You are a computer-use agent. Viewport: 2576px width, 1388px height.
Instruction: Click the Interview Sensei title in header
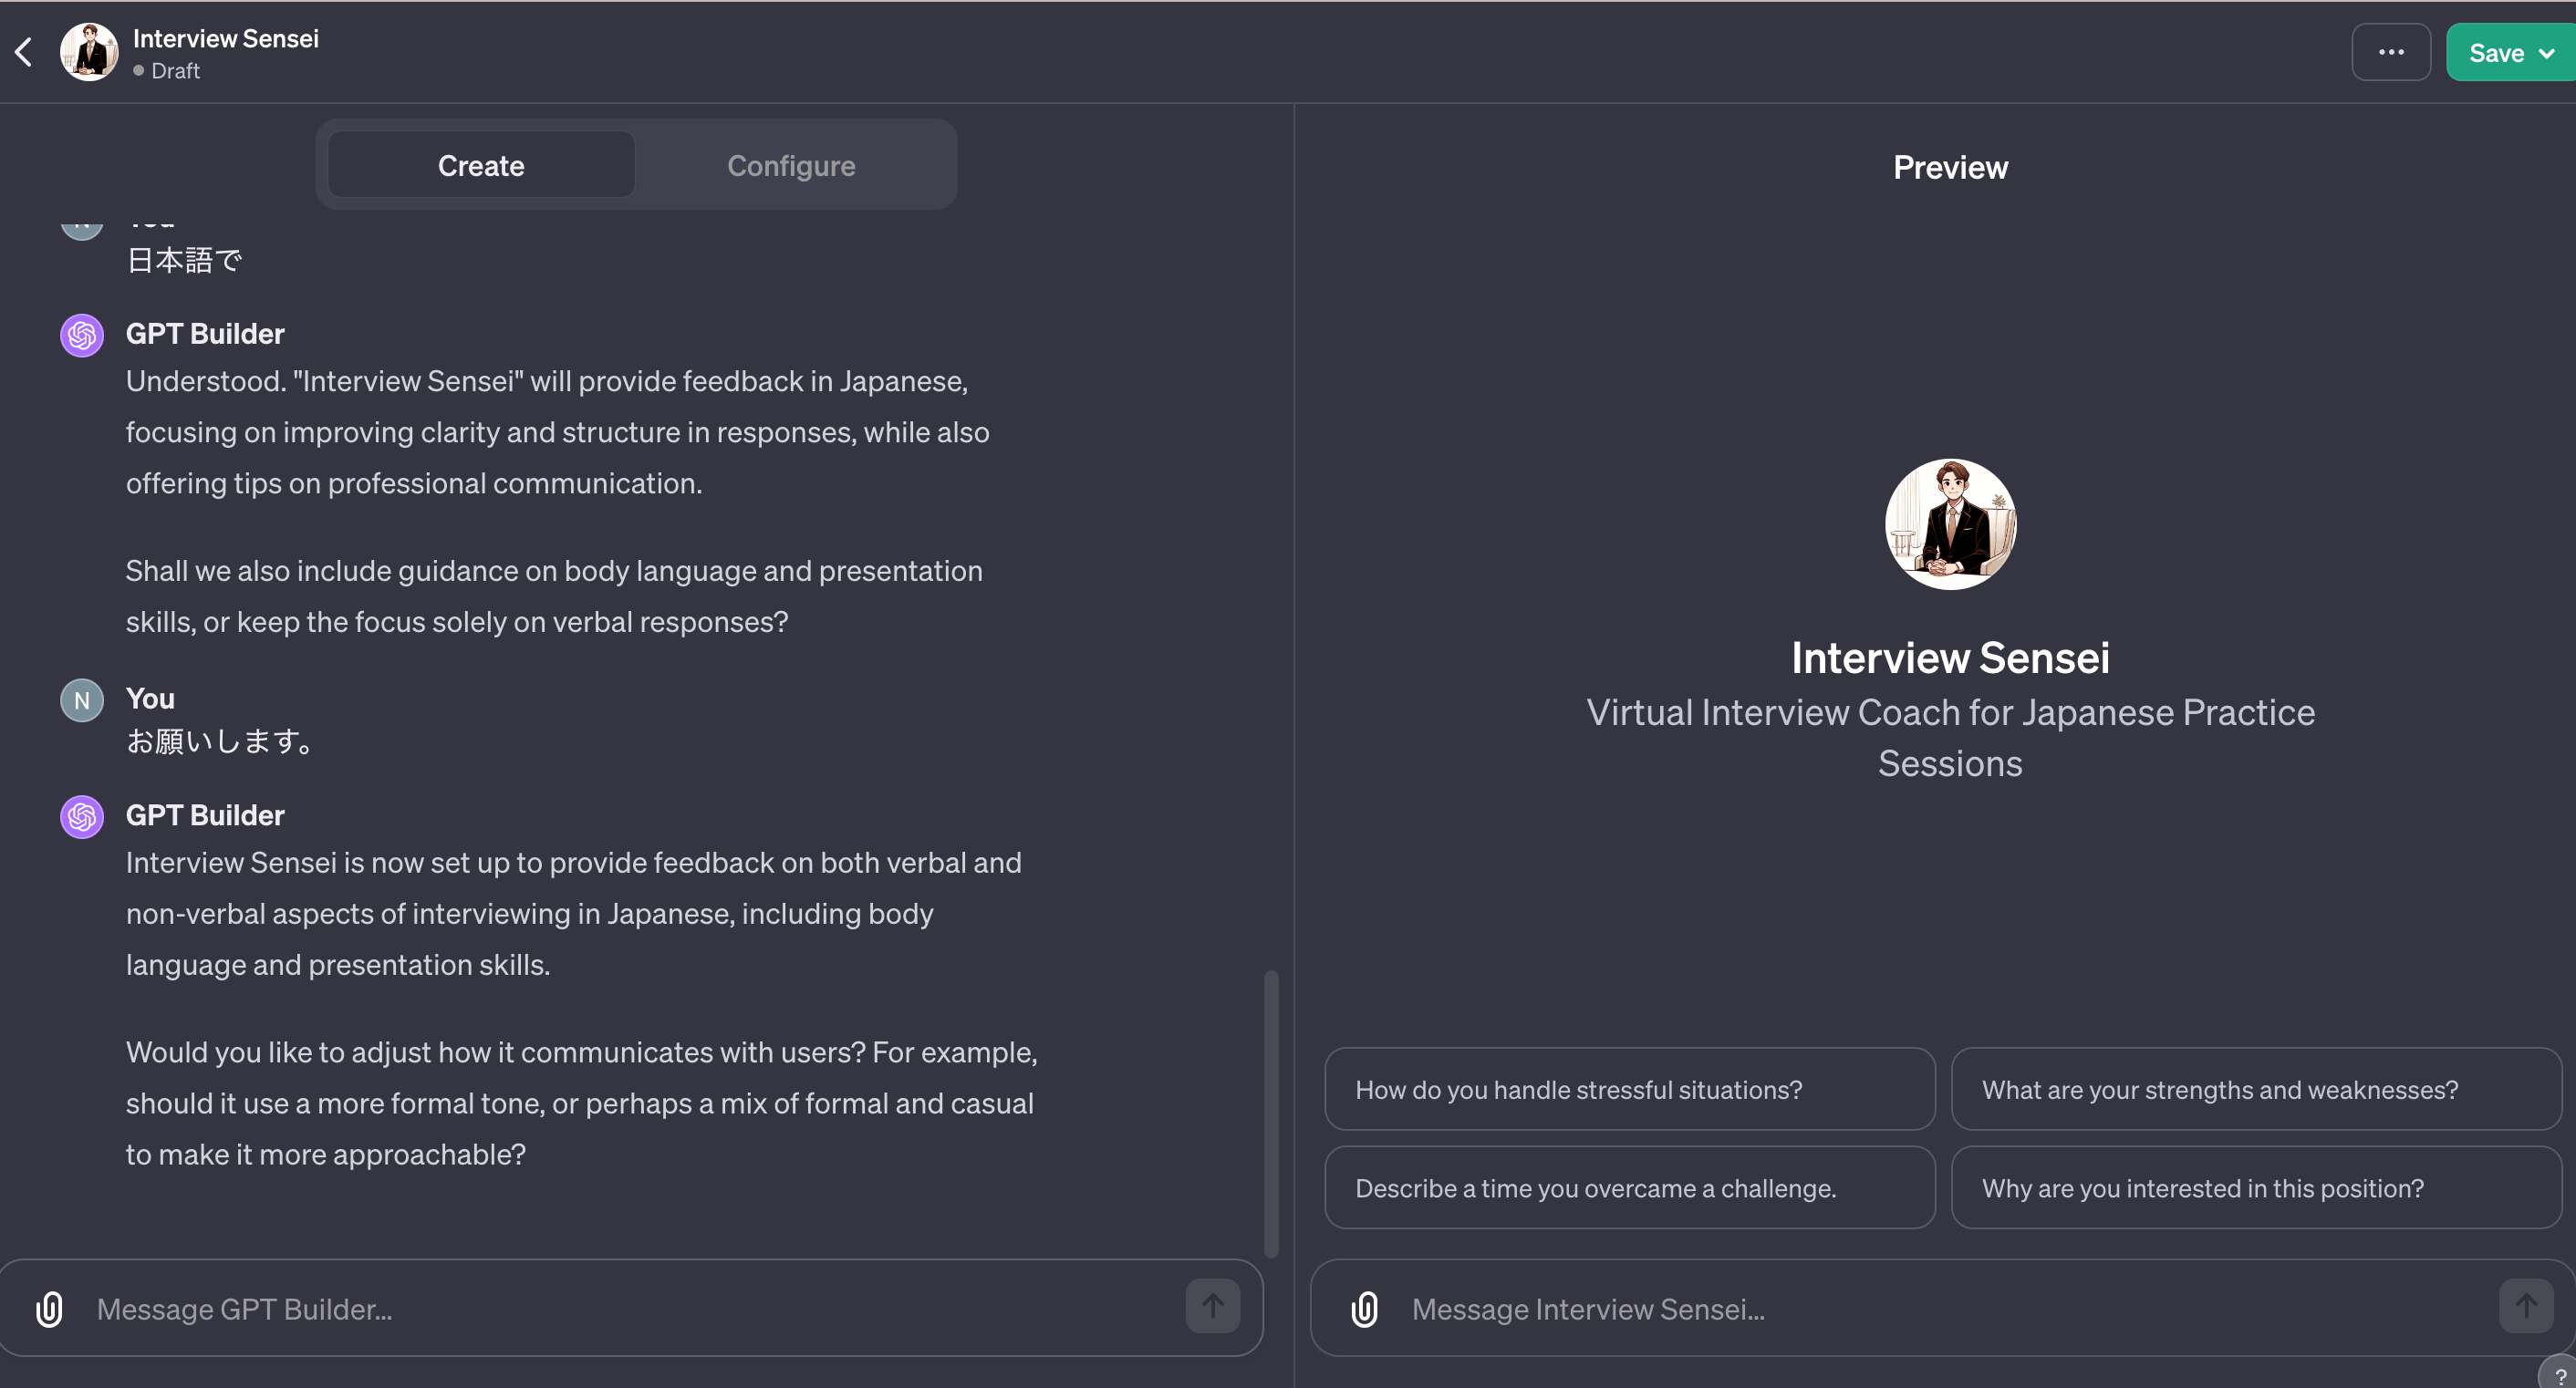coord(226,38)
